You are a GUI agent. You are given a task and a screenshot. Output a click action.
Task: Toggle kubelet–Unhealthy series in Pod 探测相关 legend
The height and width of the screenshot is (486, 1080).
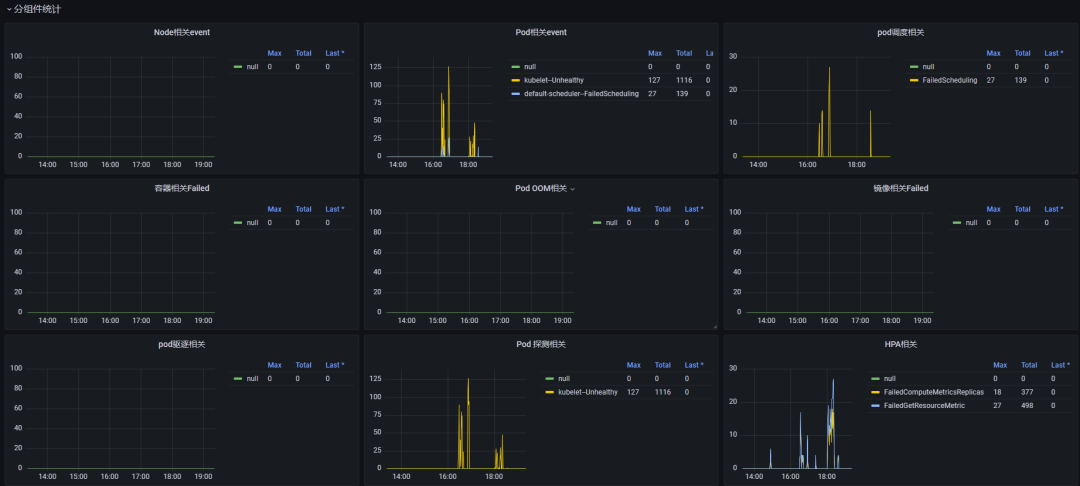point(588,392)
